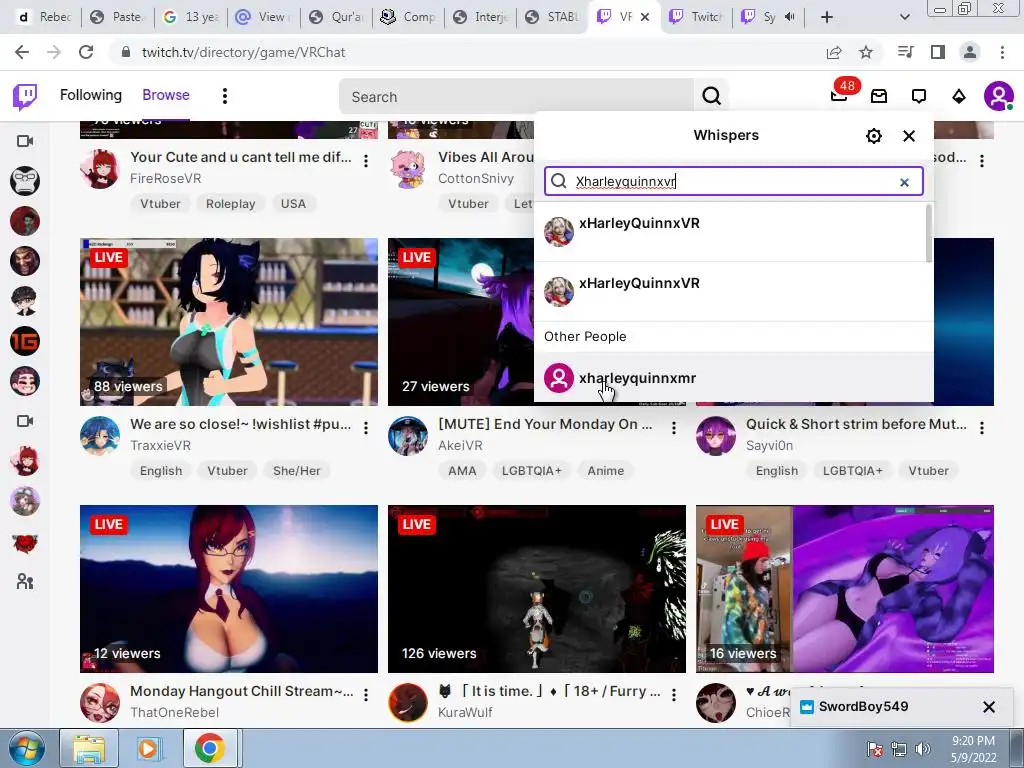Use the whisper results scrollbar
The width and height of the screenshot is (1024, 768).
(929, 234)
